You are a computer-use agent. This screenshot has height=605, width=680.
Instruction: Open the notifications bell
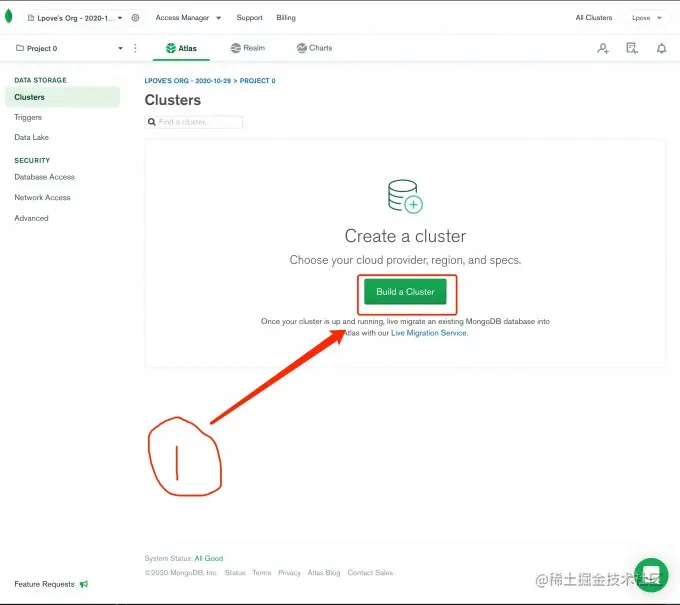(661, 48)
